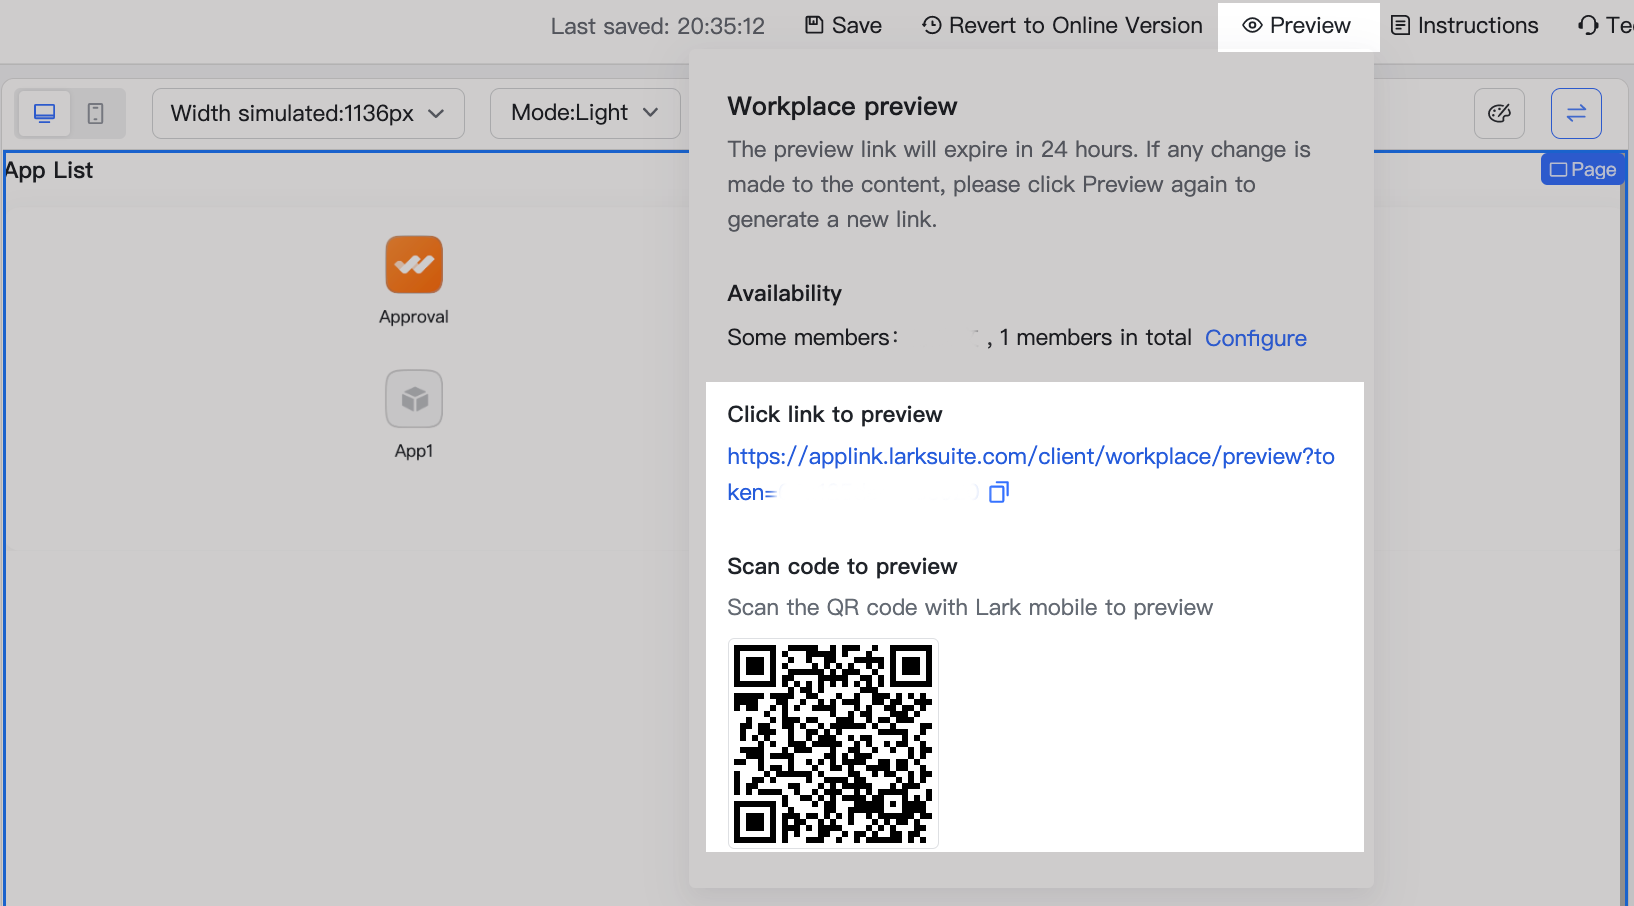
Task: Open the Approval app icon
Action: 414,264
